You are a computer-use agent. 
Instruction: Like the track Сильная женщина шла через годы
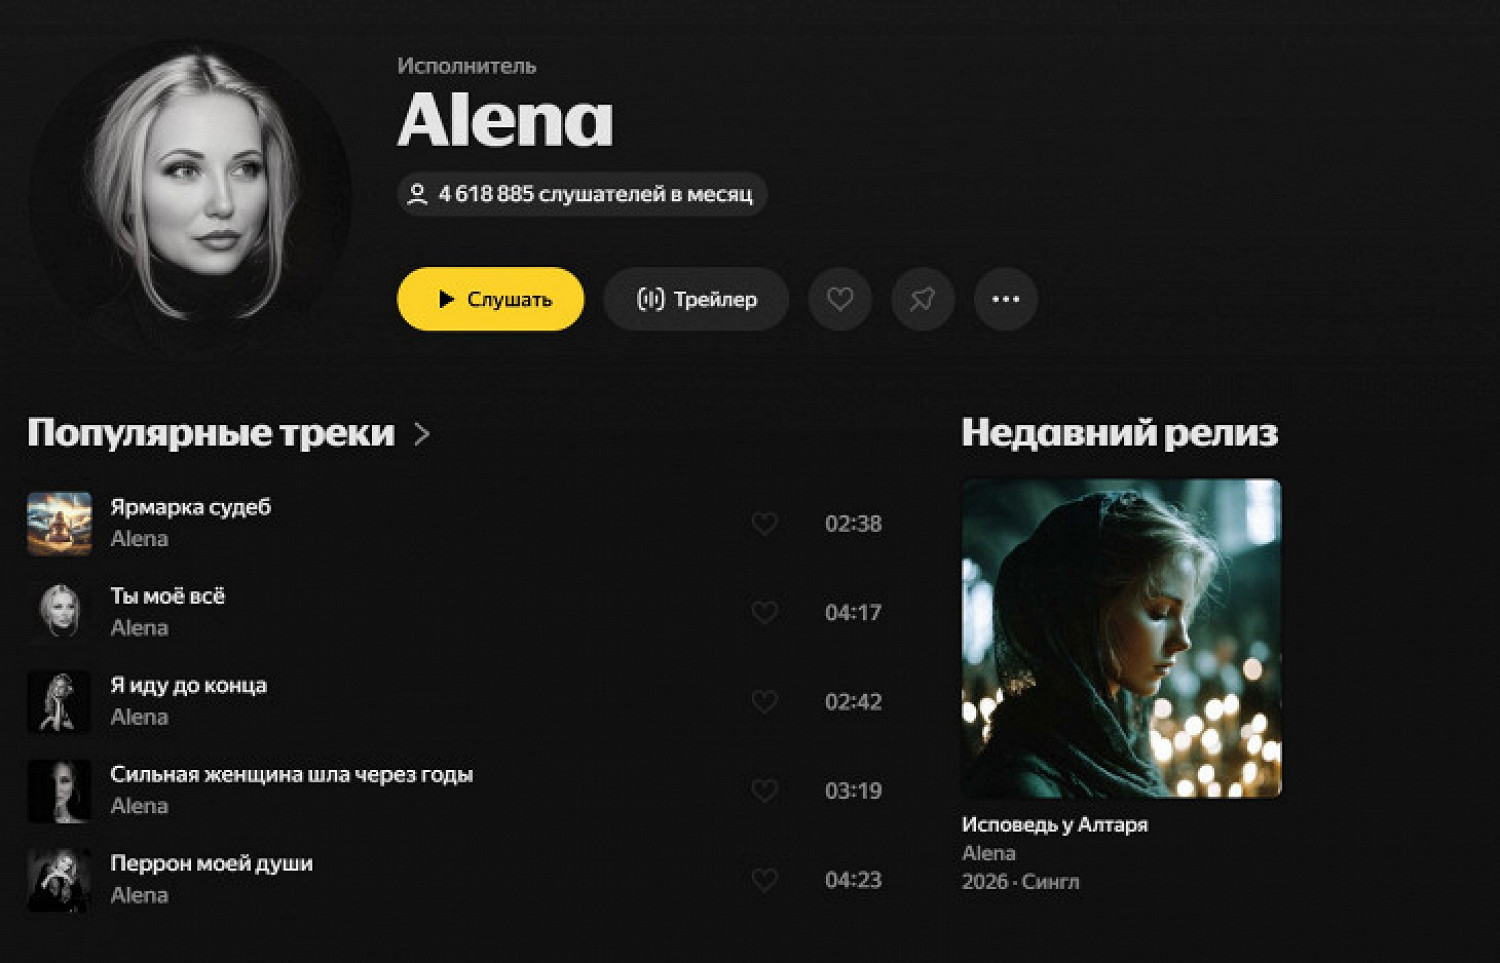[764, 790]
